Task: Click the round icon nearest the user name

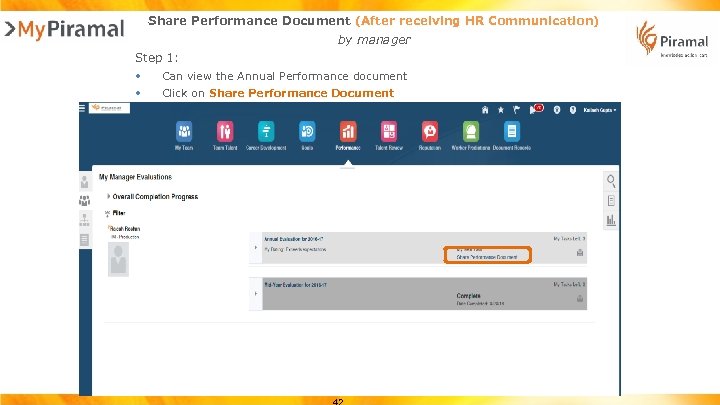Action: click(573, 110)
